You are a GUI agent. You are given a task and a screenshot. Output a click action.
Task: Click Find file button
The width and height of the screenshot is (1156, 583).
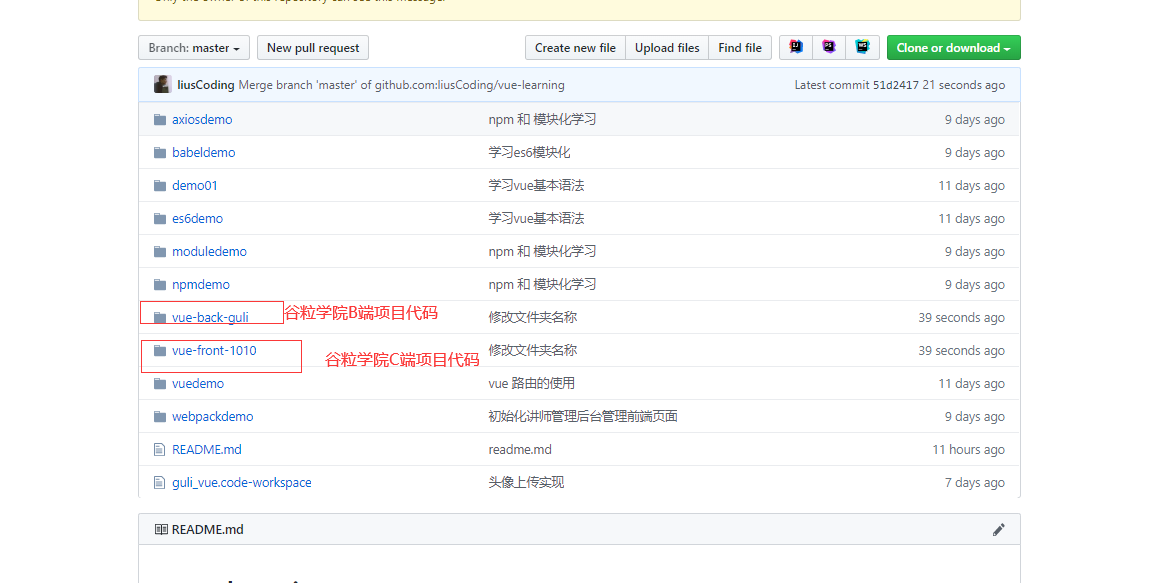tap(740, 47)
